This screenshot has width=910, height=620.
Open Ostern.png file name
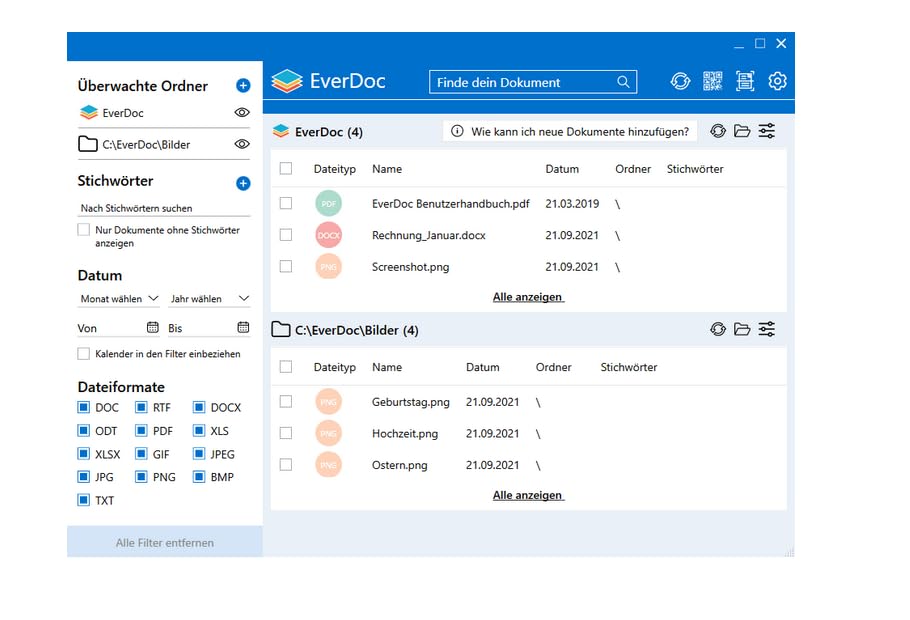pyautogui.click(x=399, y=465)
